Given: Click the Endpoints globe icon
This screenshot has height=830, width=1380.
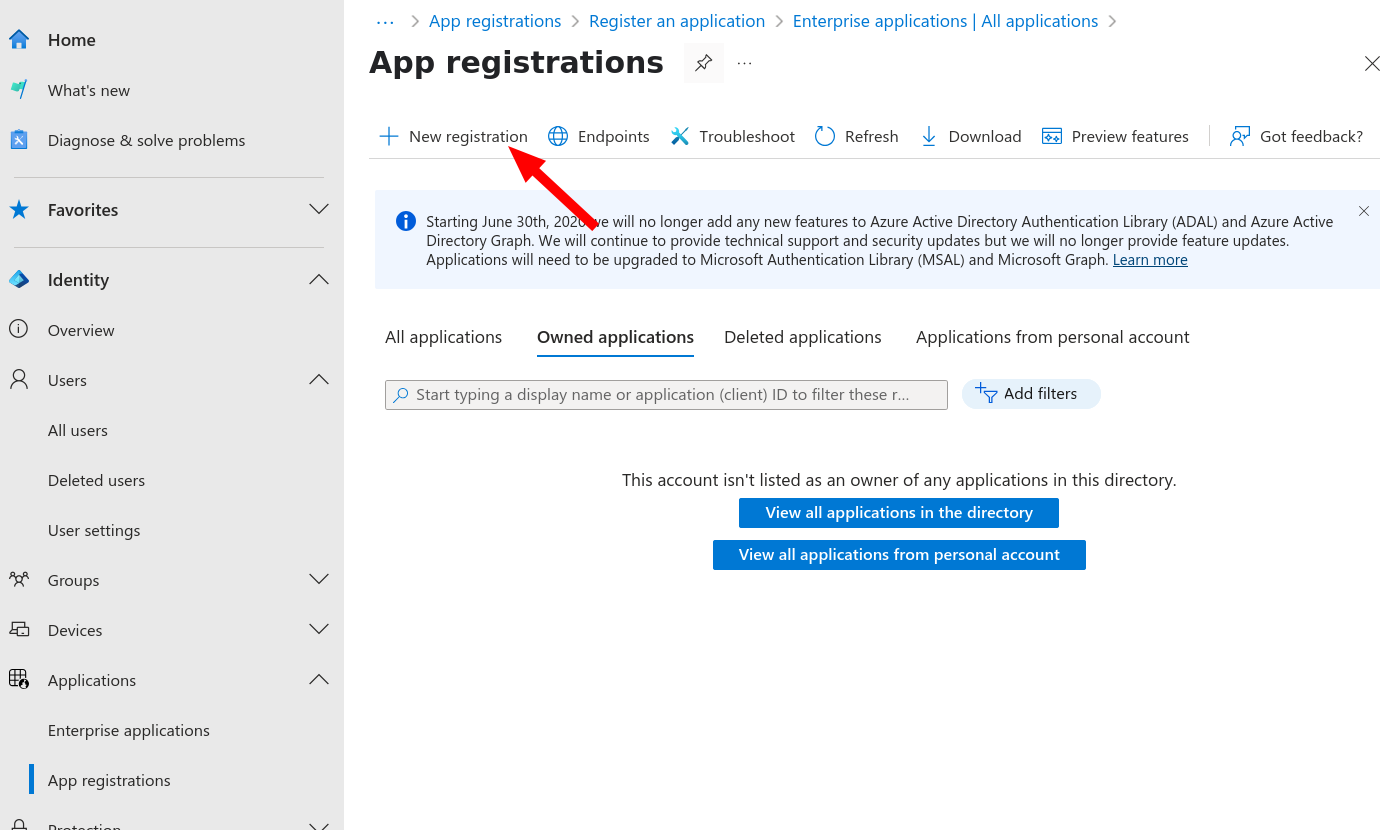Looking at the screenshot, I should 558,137.
